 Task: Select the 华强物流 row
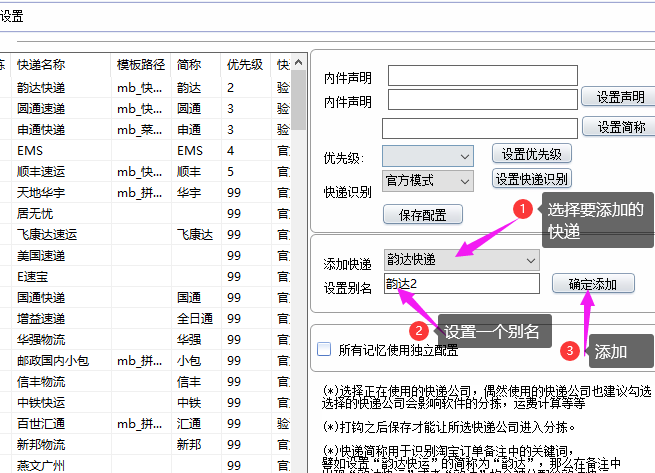click(41, 340)
